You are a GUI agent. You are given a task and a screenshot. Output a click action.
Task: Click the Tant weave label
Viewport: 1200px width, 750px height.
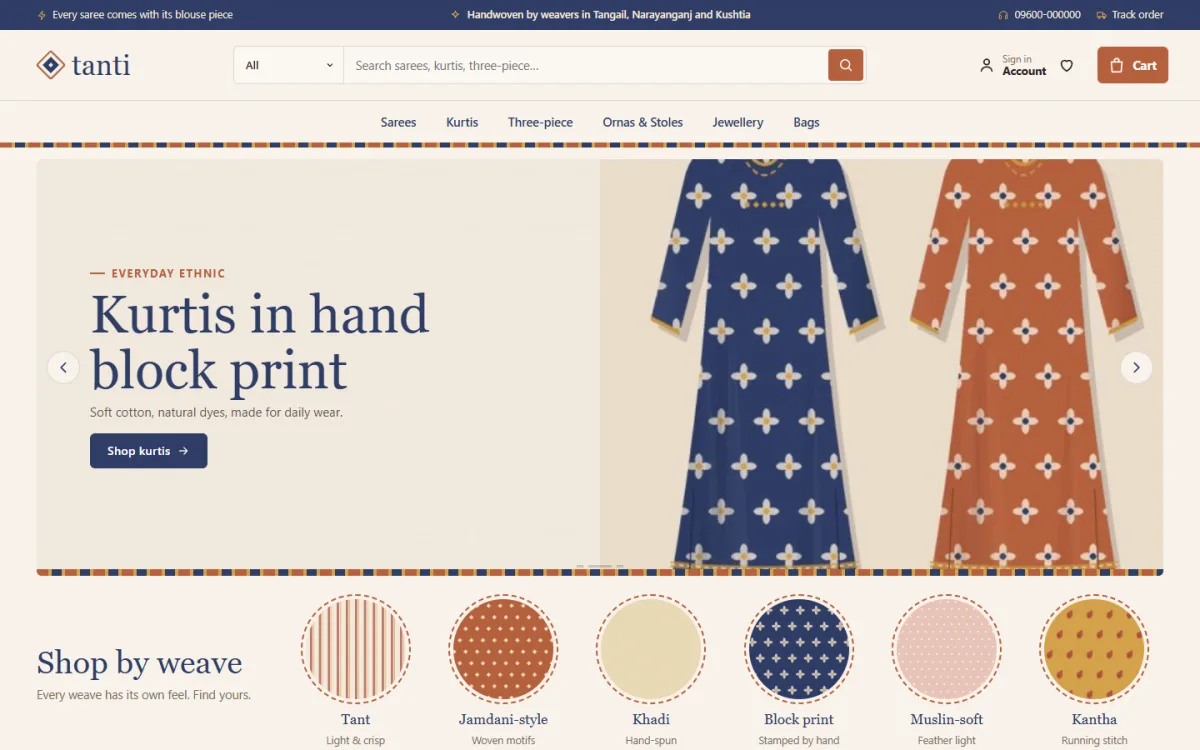(x=355, y=719)
